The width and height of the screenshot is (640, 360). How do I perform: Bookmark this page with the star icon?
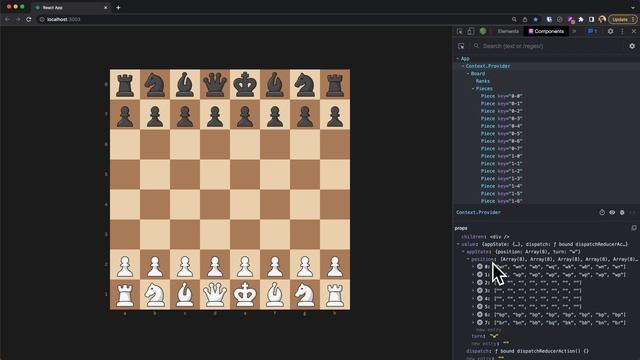pyautogui.click(x=536, y=19)
